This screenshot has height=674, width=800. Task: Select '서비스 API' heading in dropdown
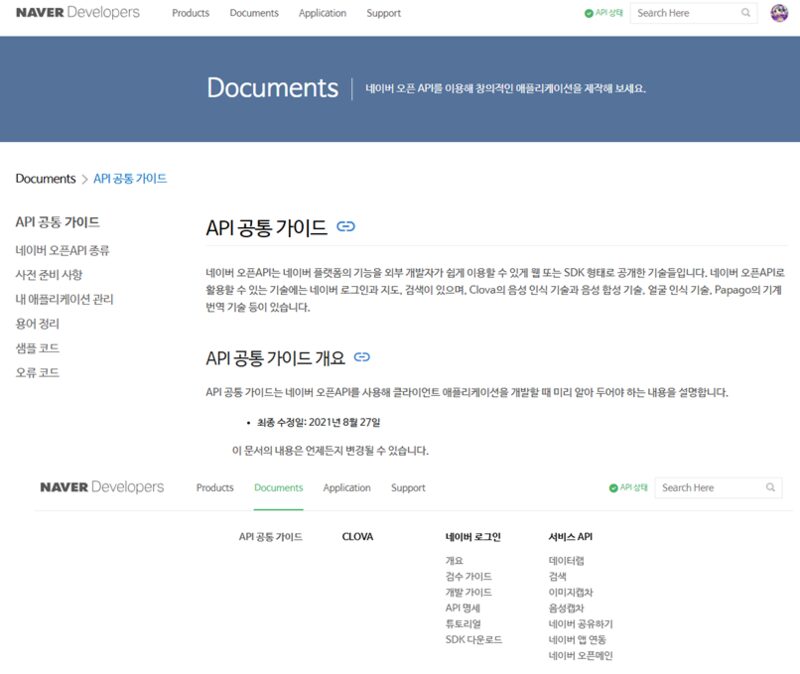(570, 537)
